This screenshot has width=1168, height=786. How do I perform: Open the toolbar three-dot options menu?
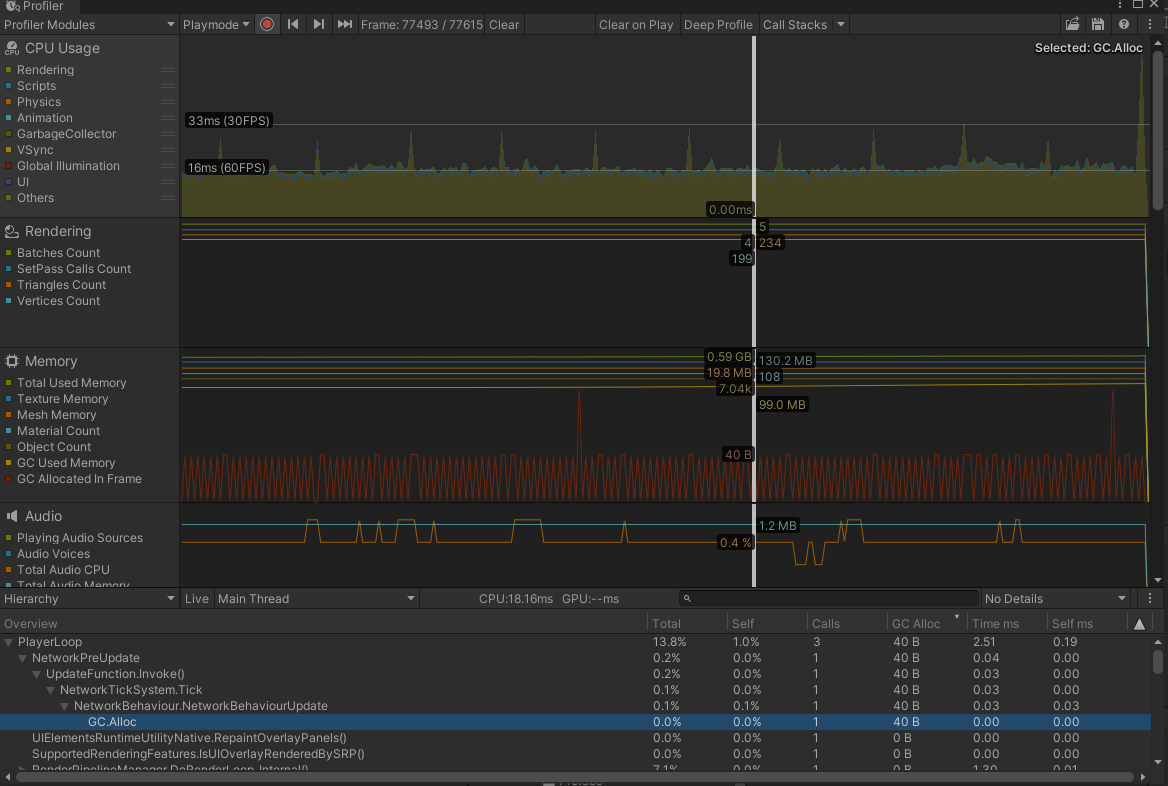pyautogui.click(x=1149, y=25)
